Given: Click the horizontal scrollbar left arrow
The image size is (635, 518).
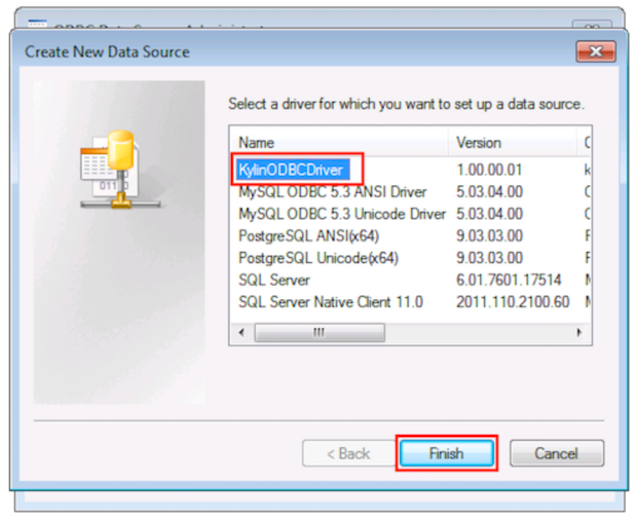Looking at the screenshot, I should pyautogui.click(x=242, y=333).
